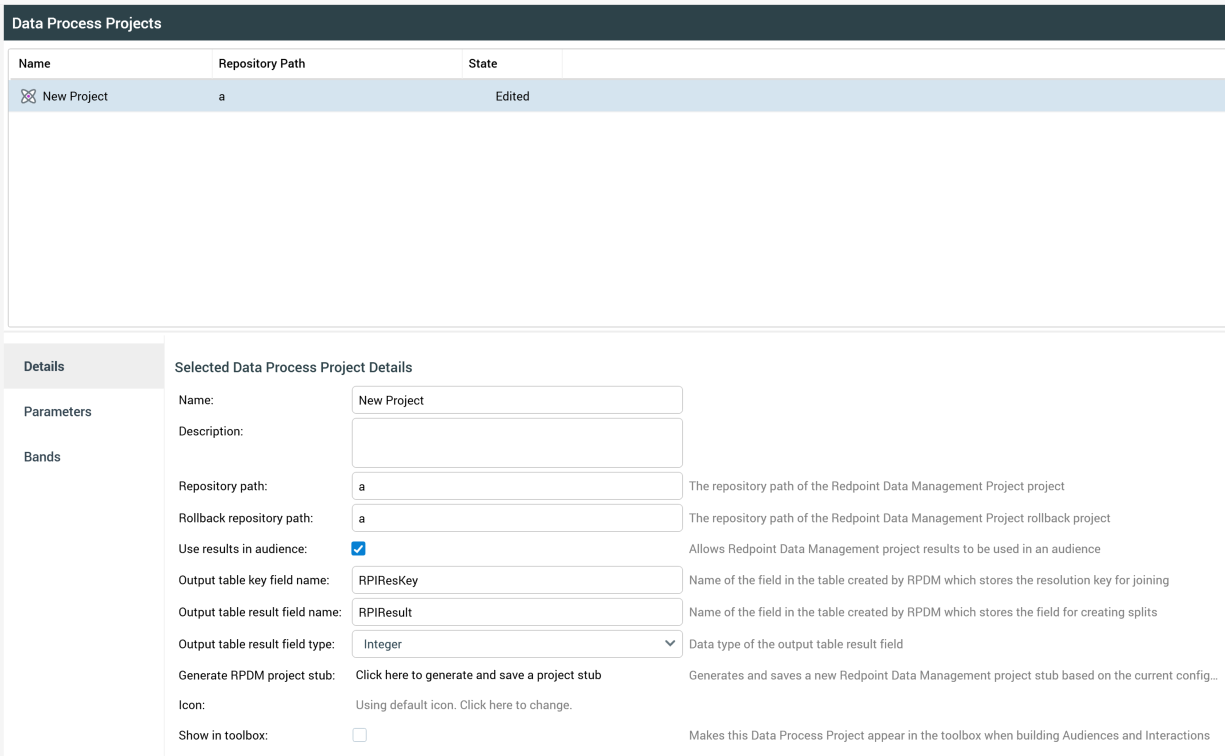Select the New Project row in the projects list
Image resolution: width=1225 pixels, height=756 pixels.
[x=400, y=95]
